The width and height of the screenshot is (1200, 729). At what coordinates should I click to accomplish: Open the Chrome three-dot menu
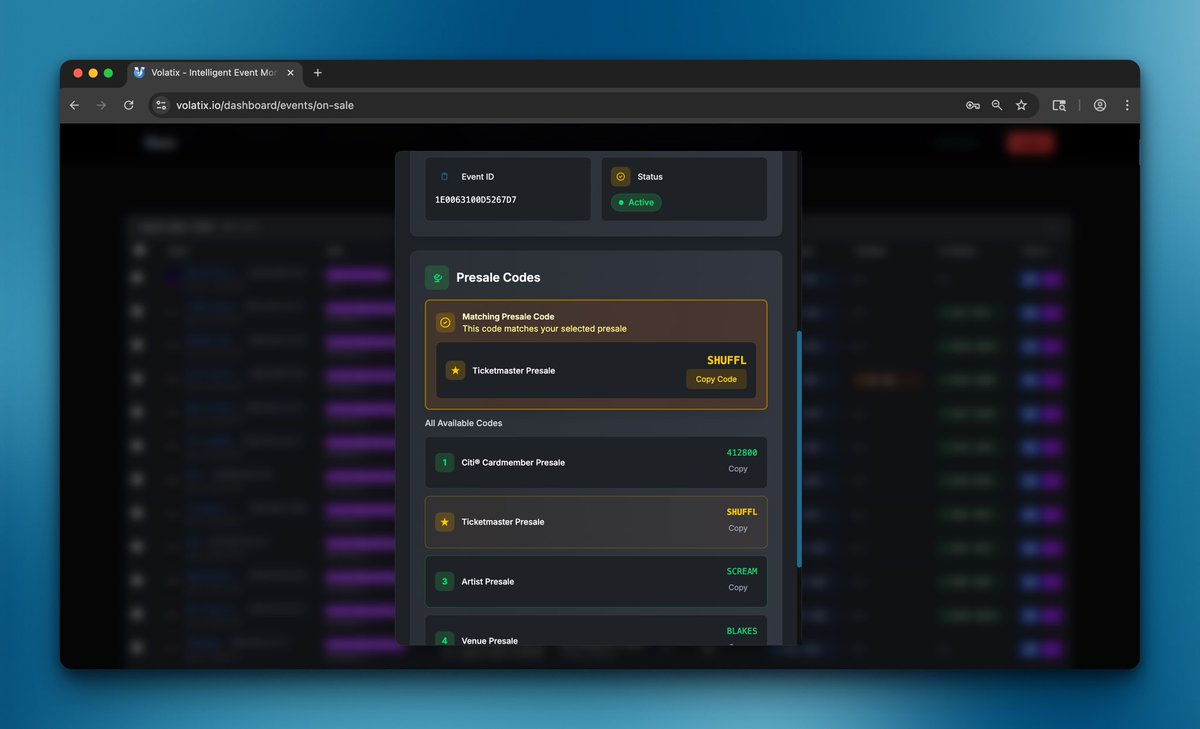tap(1127, 105)
